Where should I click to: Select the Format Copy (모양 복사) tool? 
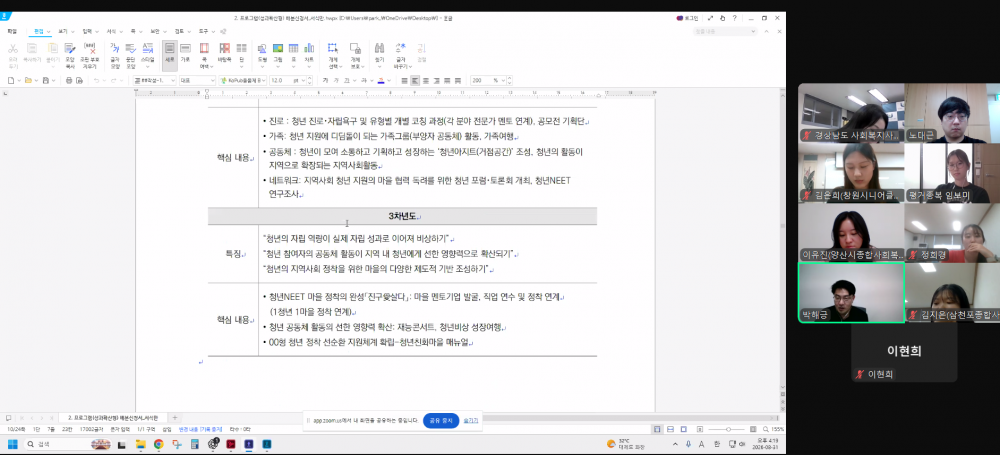(70, 52)
